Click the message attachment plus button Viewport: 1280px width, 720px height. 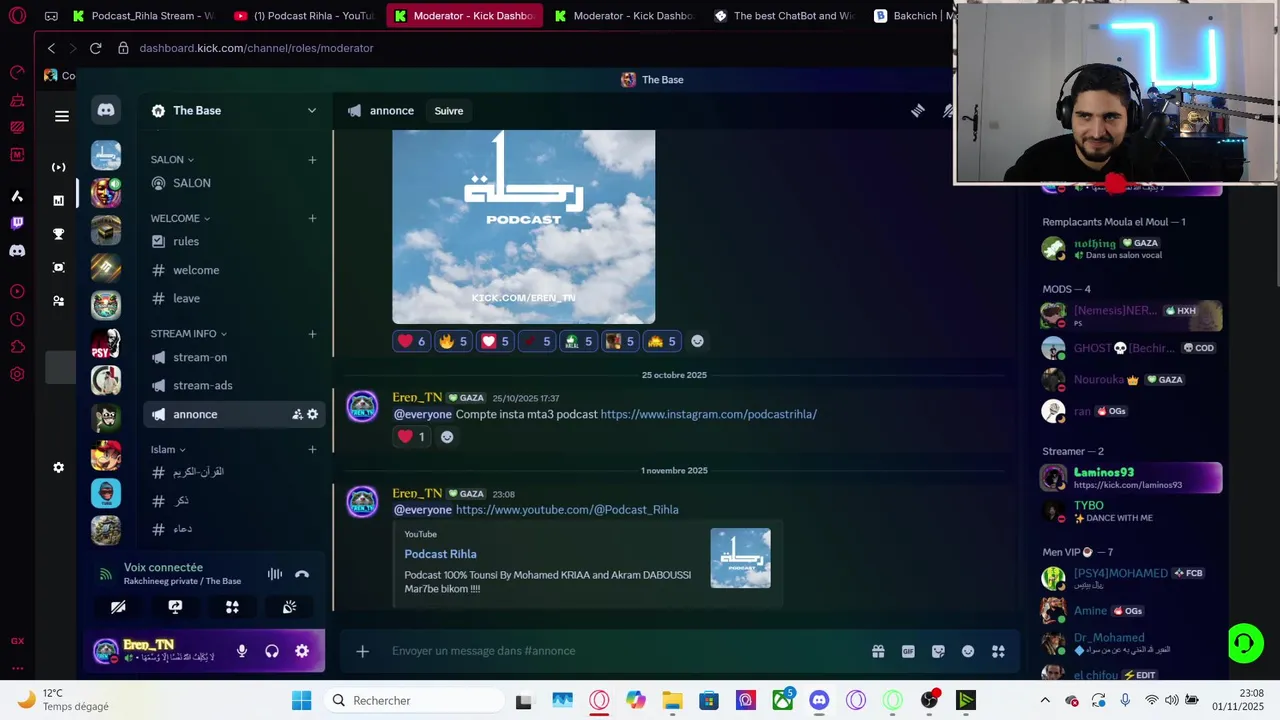tap(362, 651)
